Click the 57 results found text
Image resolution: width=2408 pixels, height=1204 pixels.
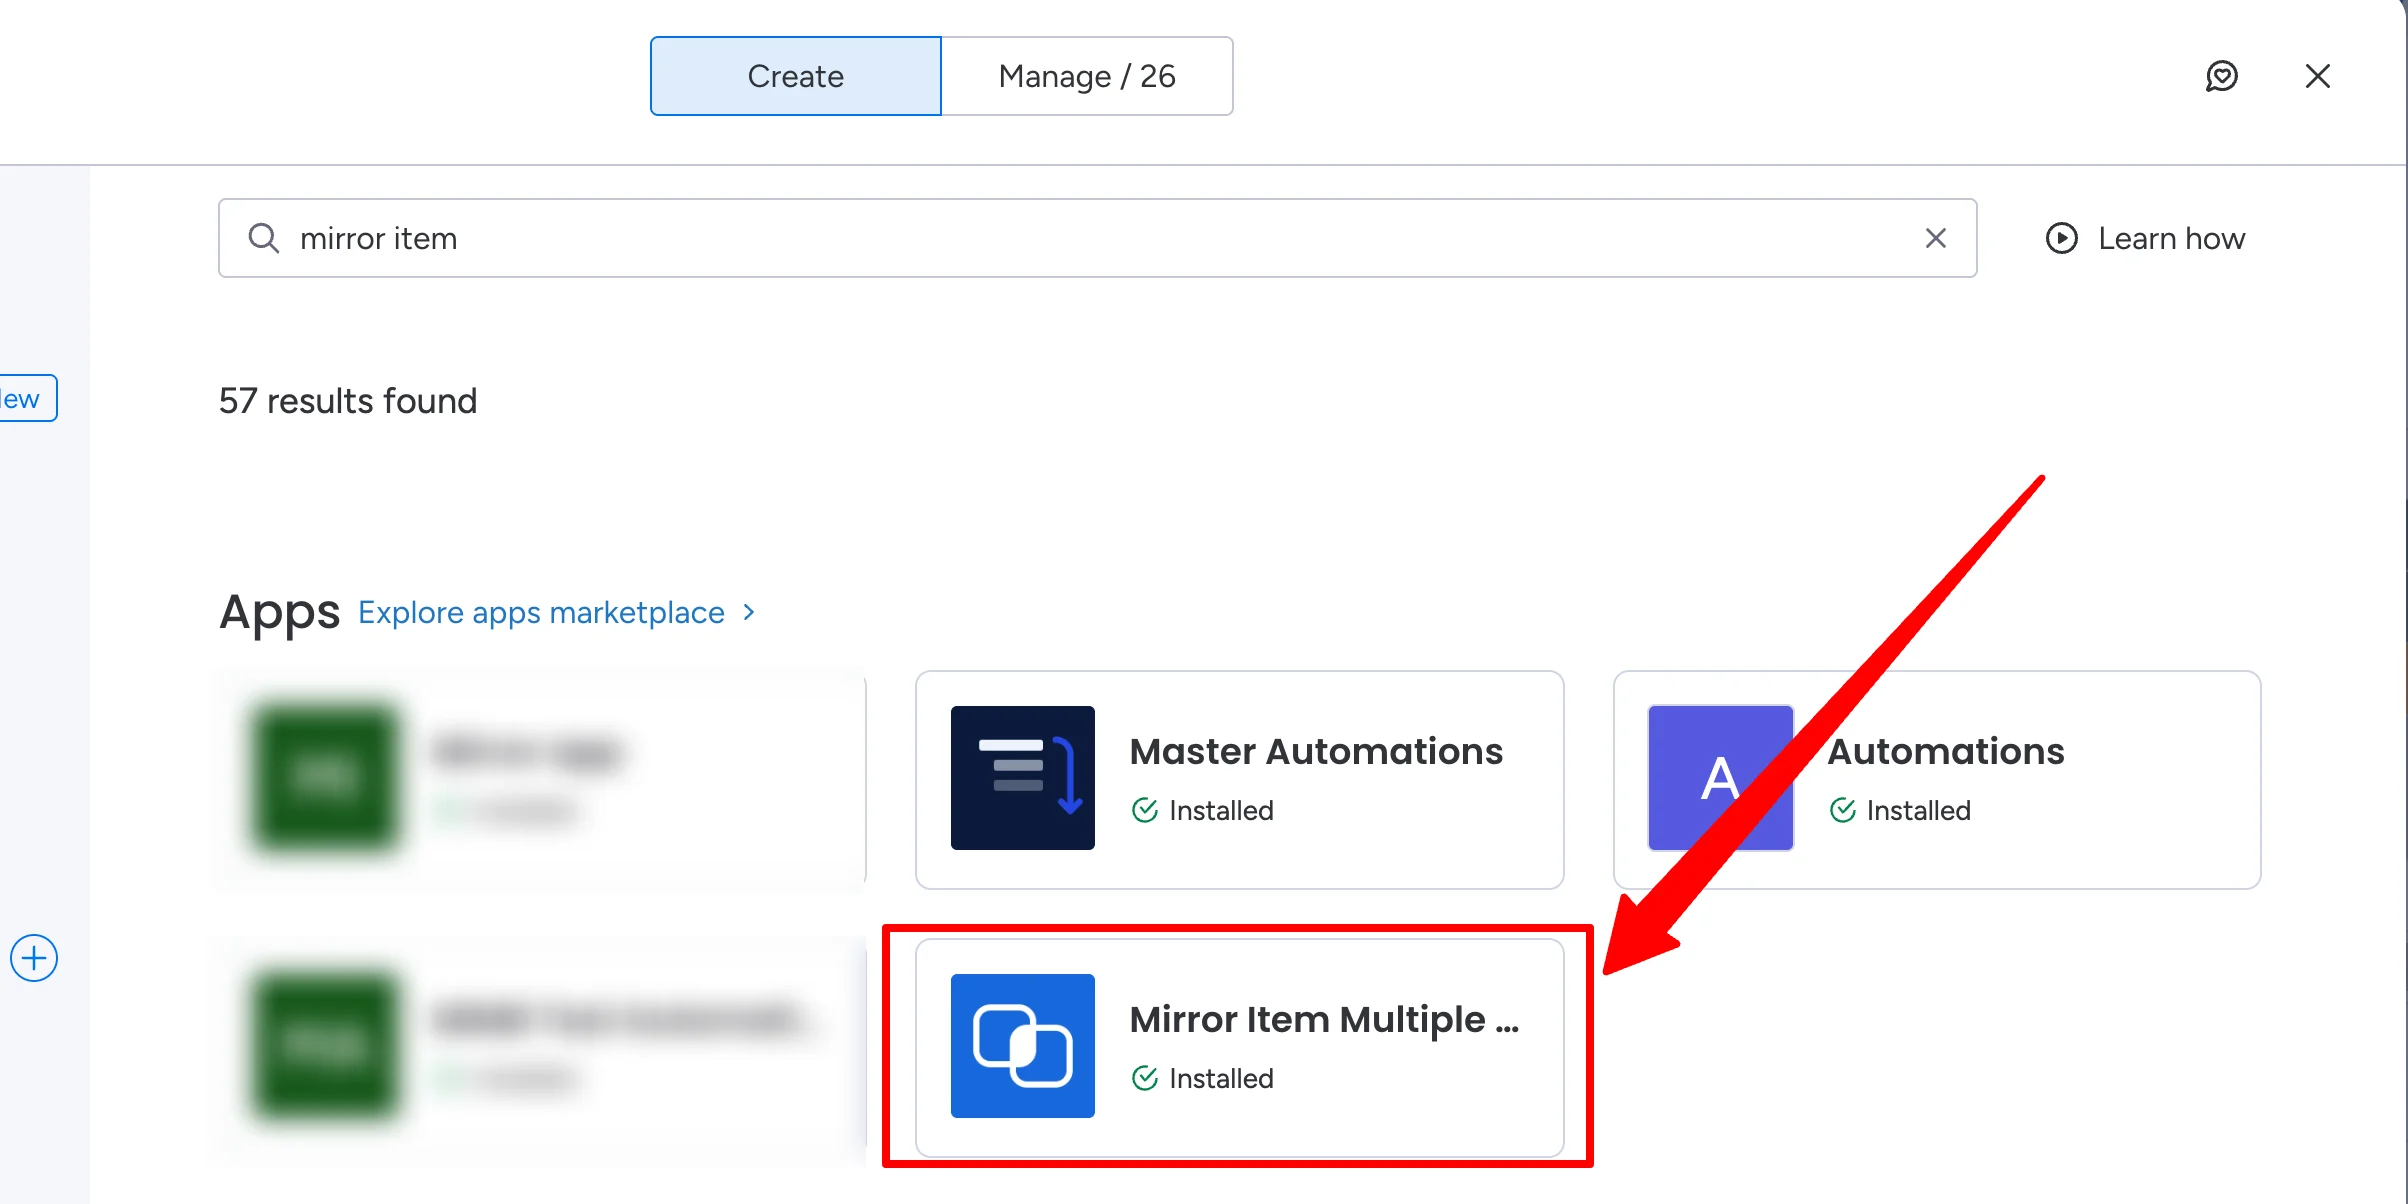point(348,400)
